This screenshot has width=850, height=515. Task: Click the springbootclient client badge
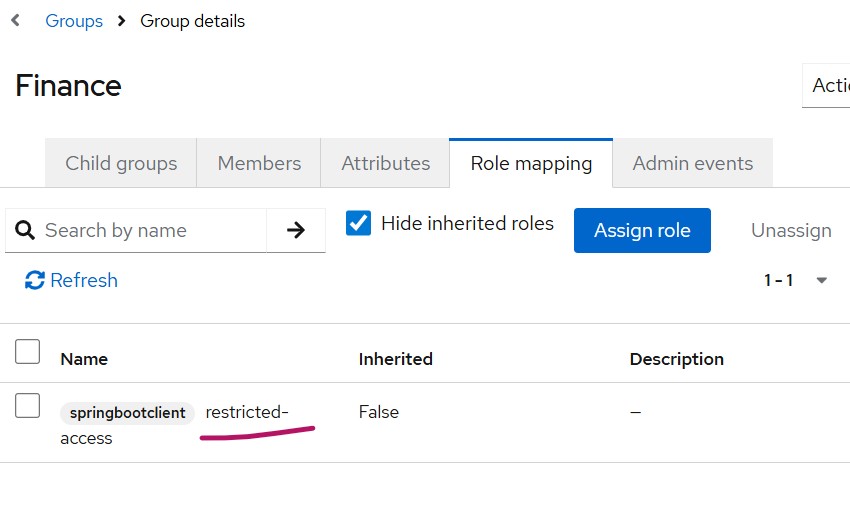pos(127,413)
